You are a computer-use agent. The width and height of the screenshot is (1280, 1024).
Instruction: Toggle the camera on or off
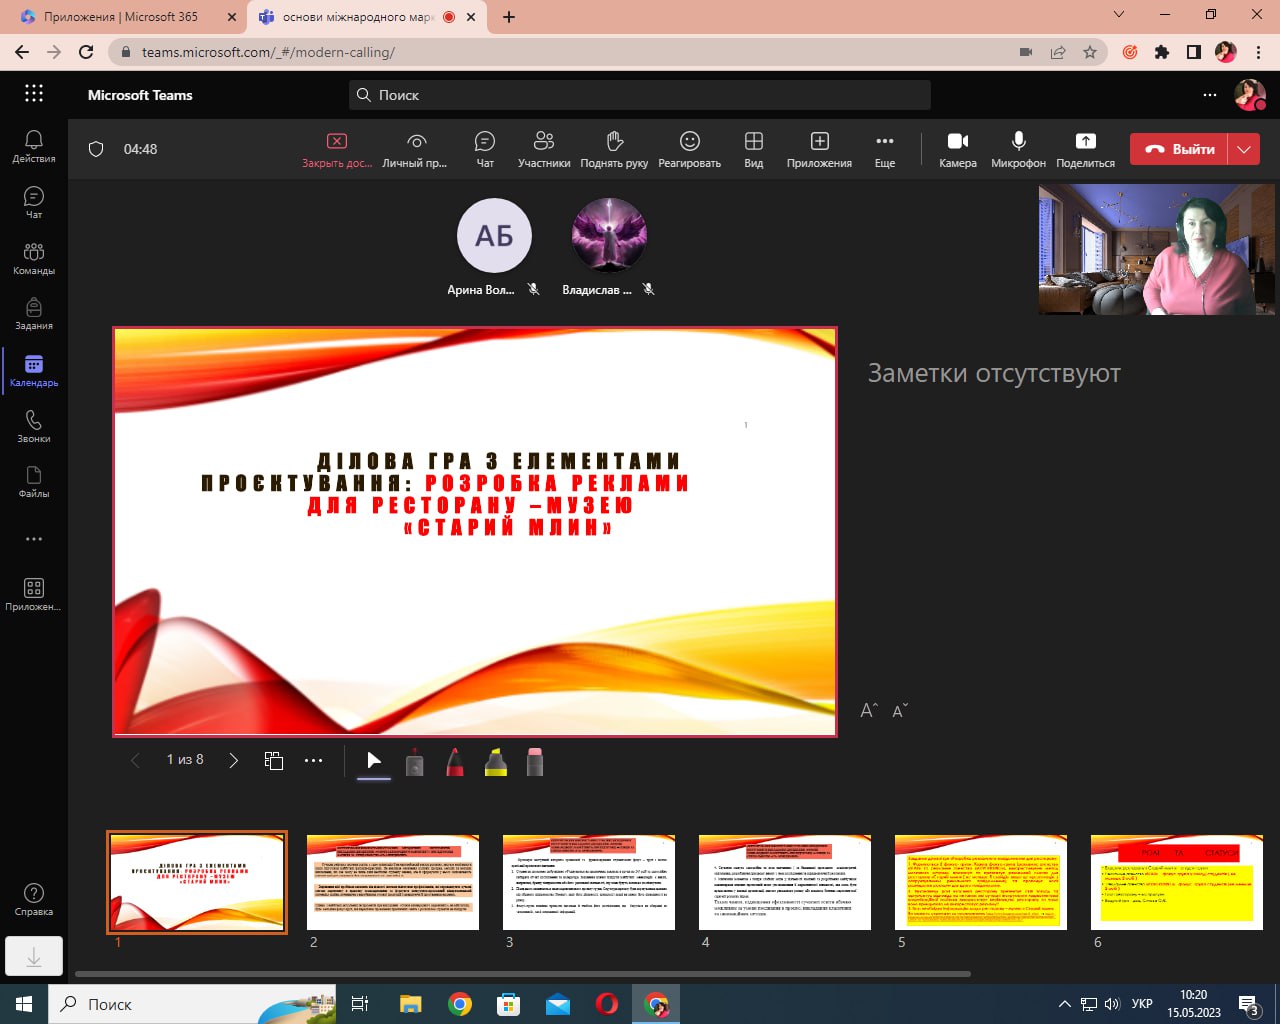(957, 149)
